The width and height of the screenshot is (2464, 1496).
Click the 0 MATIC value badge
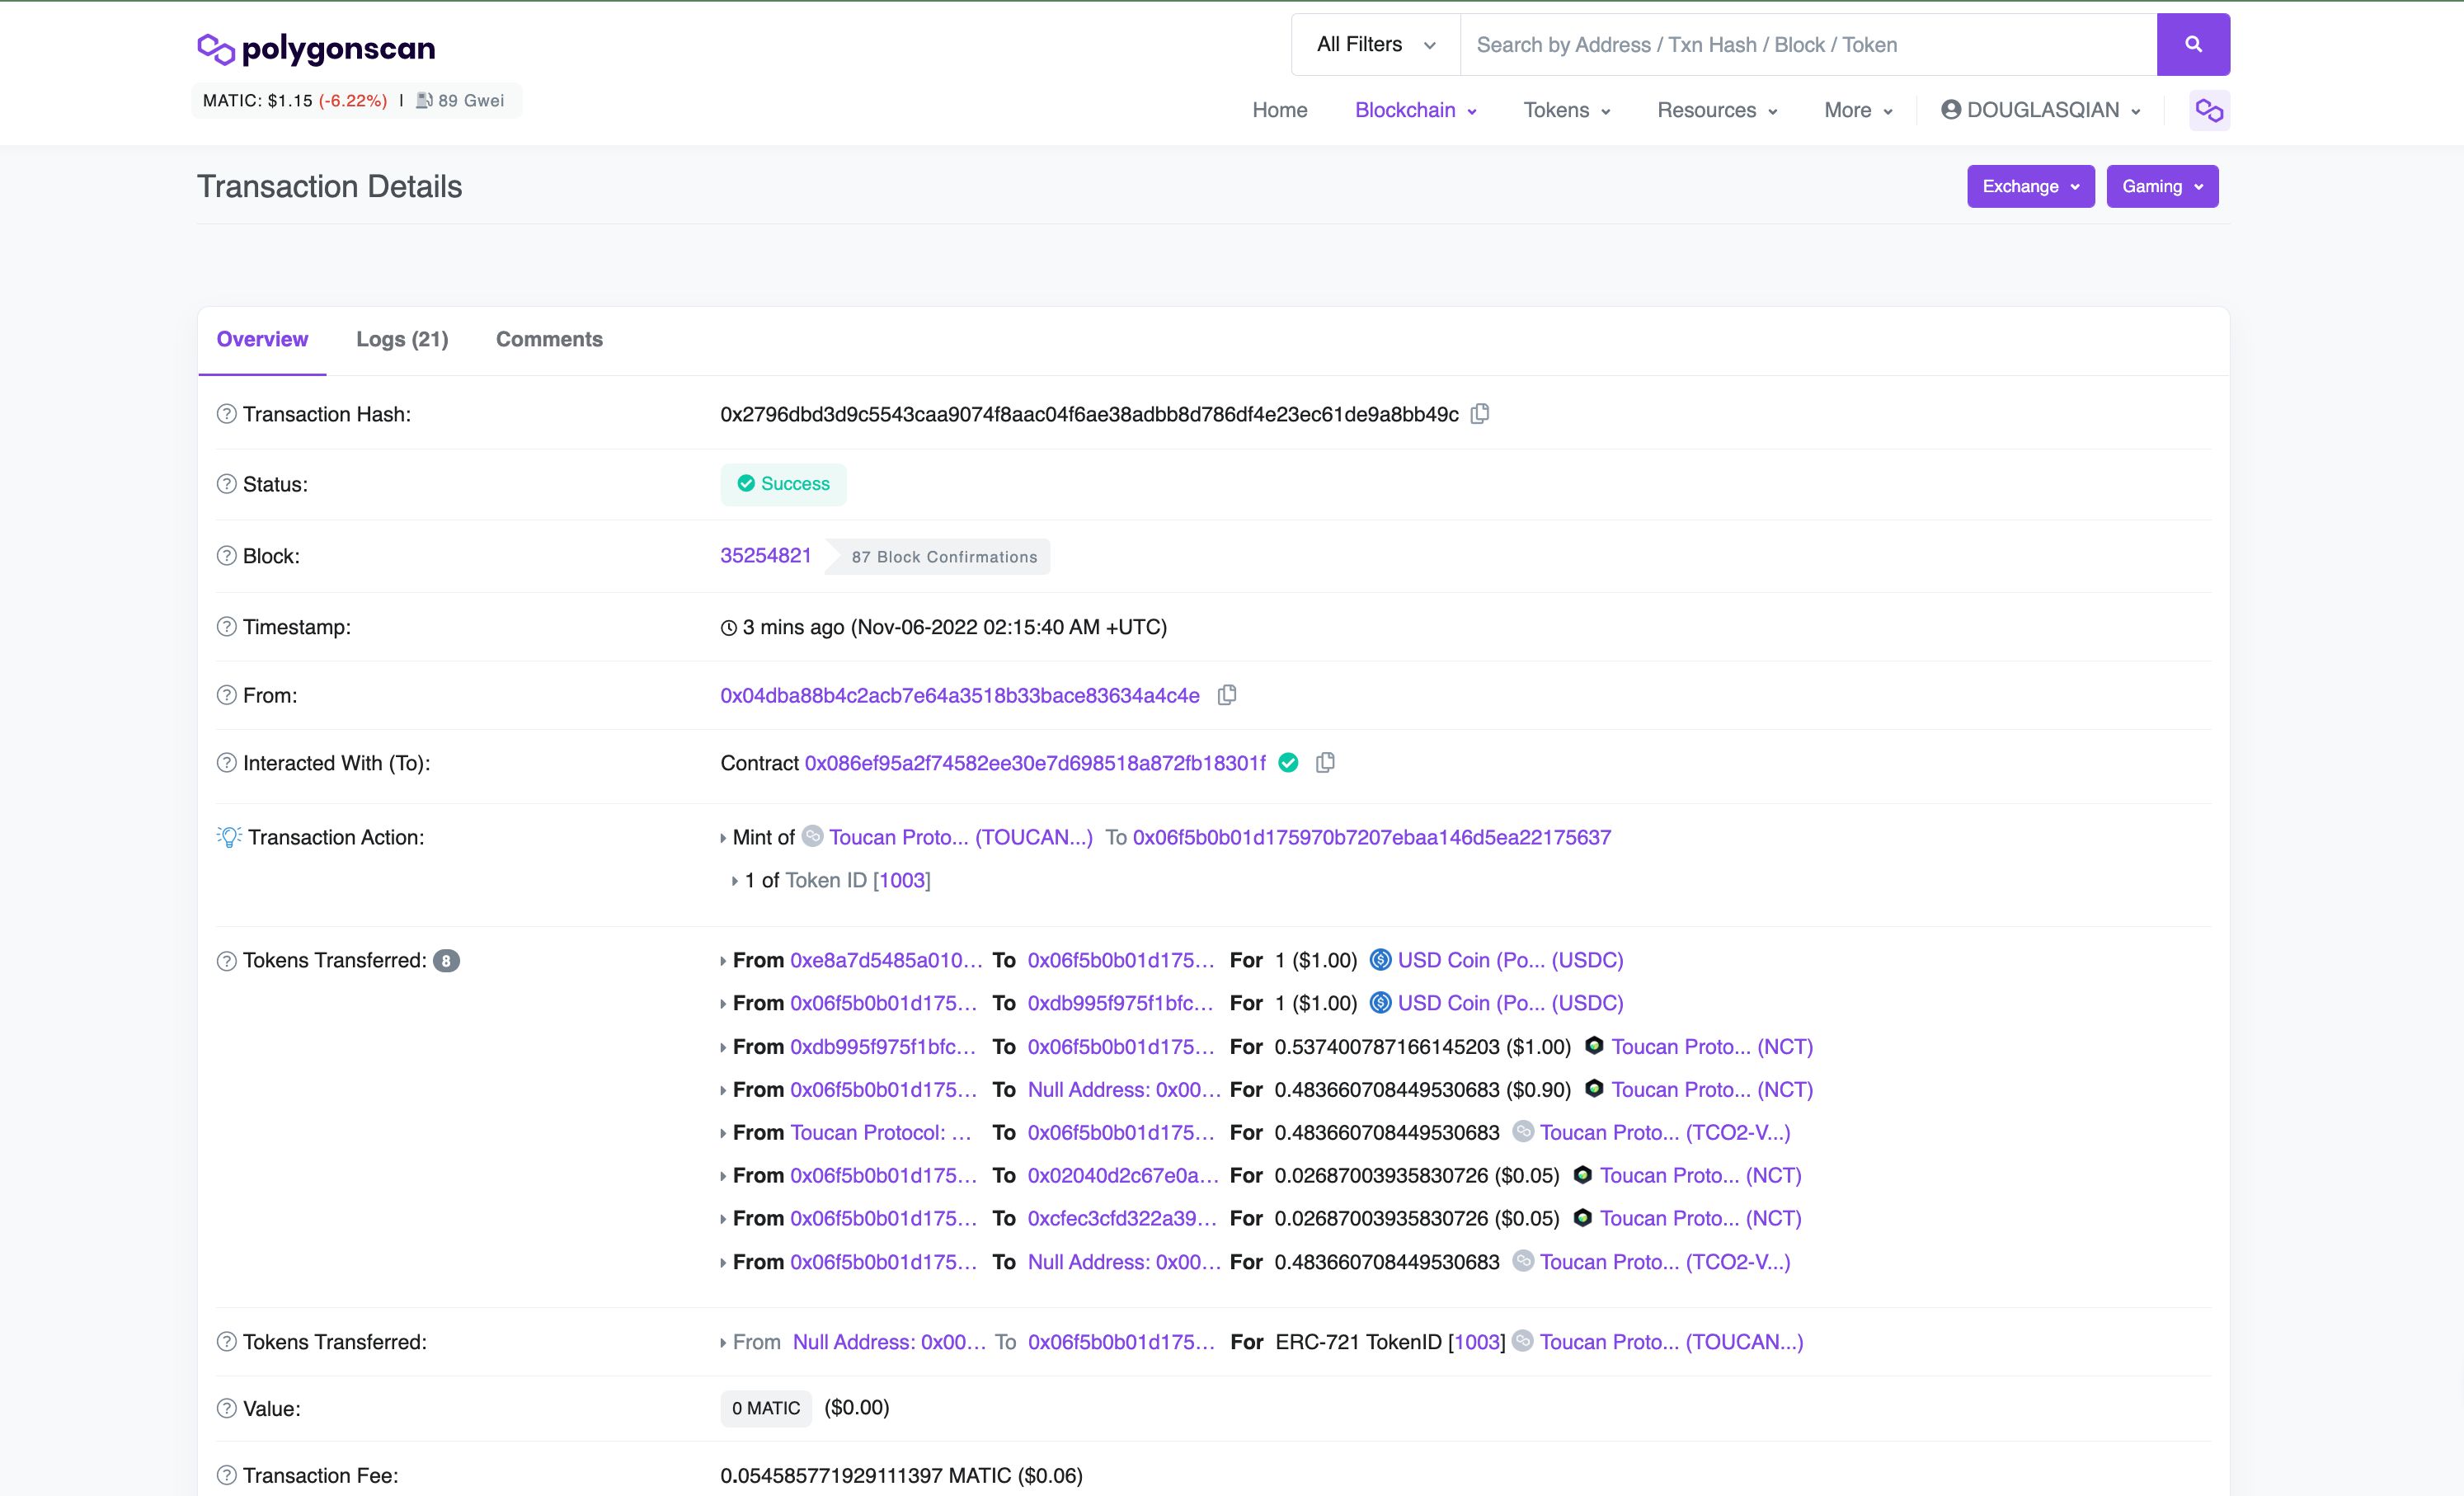766,1408
